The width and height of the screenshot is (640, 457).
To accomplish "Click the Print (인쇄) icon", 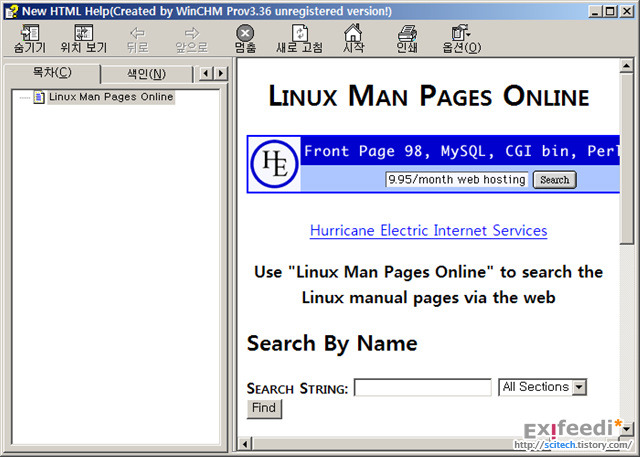I will (407, 33).
